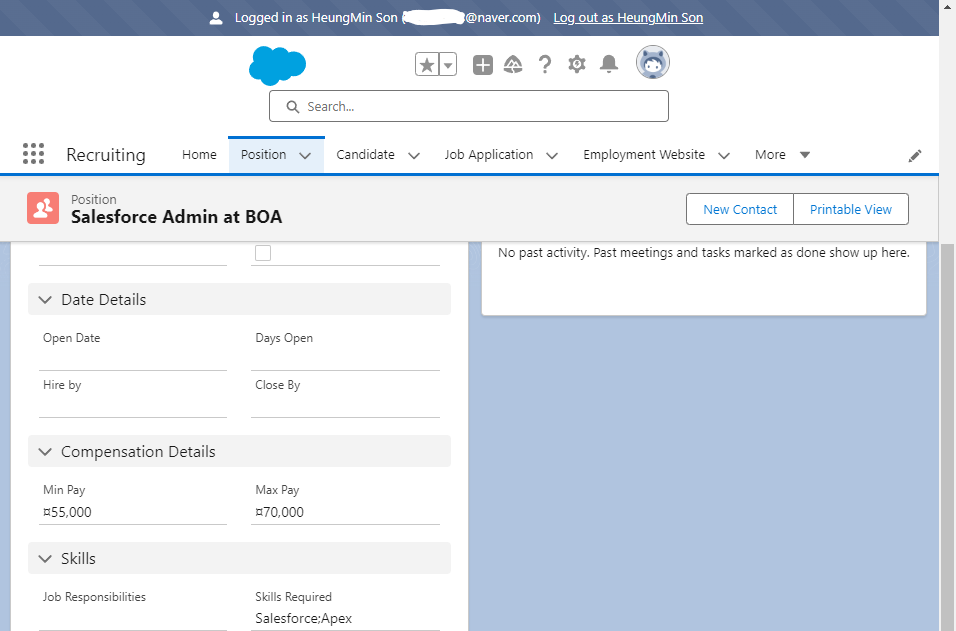Viewport: 956px width, 631px height.
Task: Open the Position tab
Action: [263, 155]
